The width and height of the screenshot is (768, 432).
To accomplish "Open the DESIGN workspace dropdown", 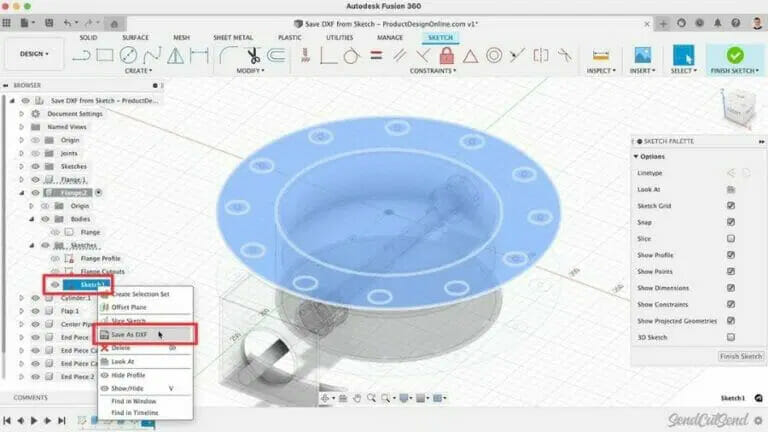I will click(34, 54).
